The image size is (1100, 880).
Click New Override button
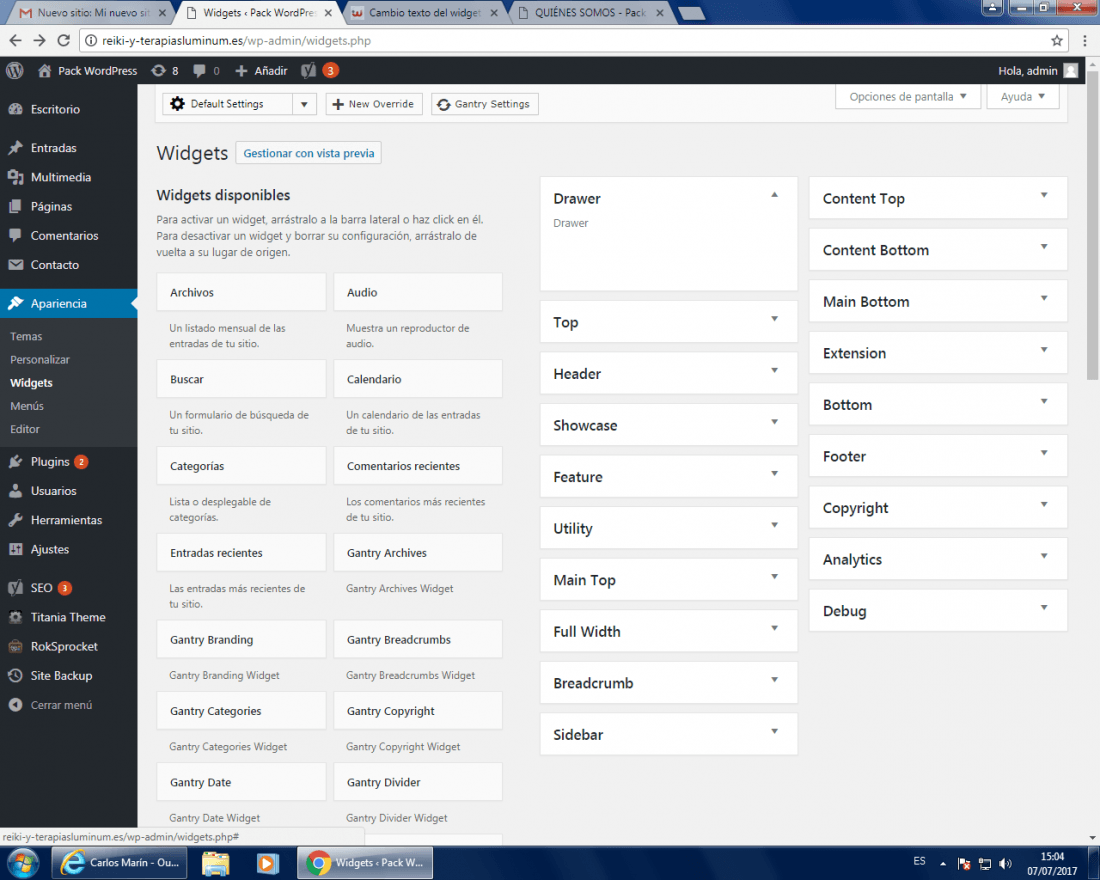click(374, 104)
